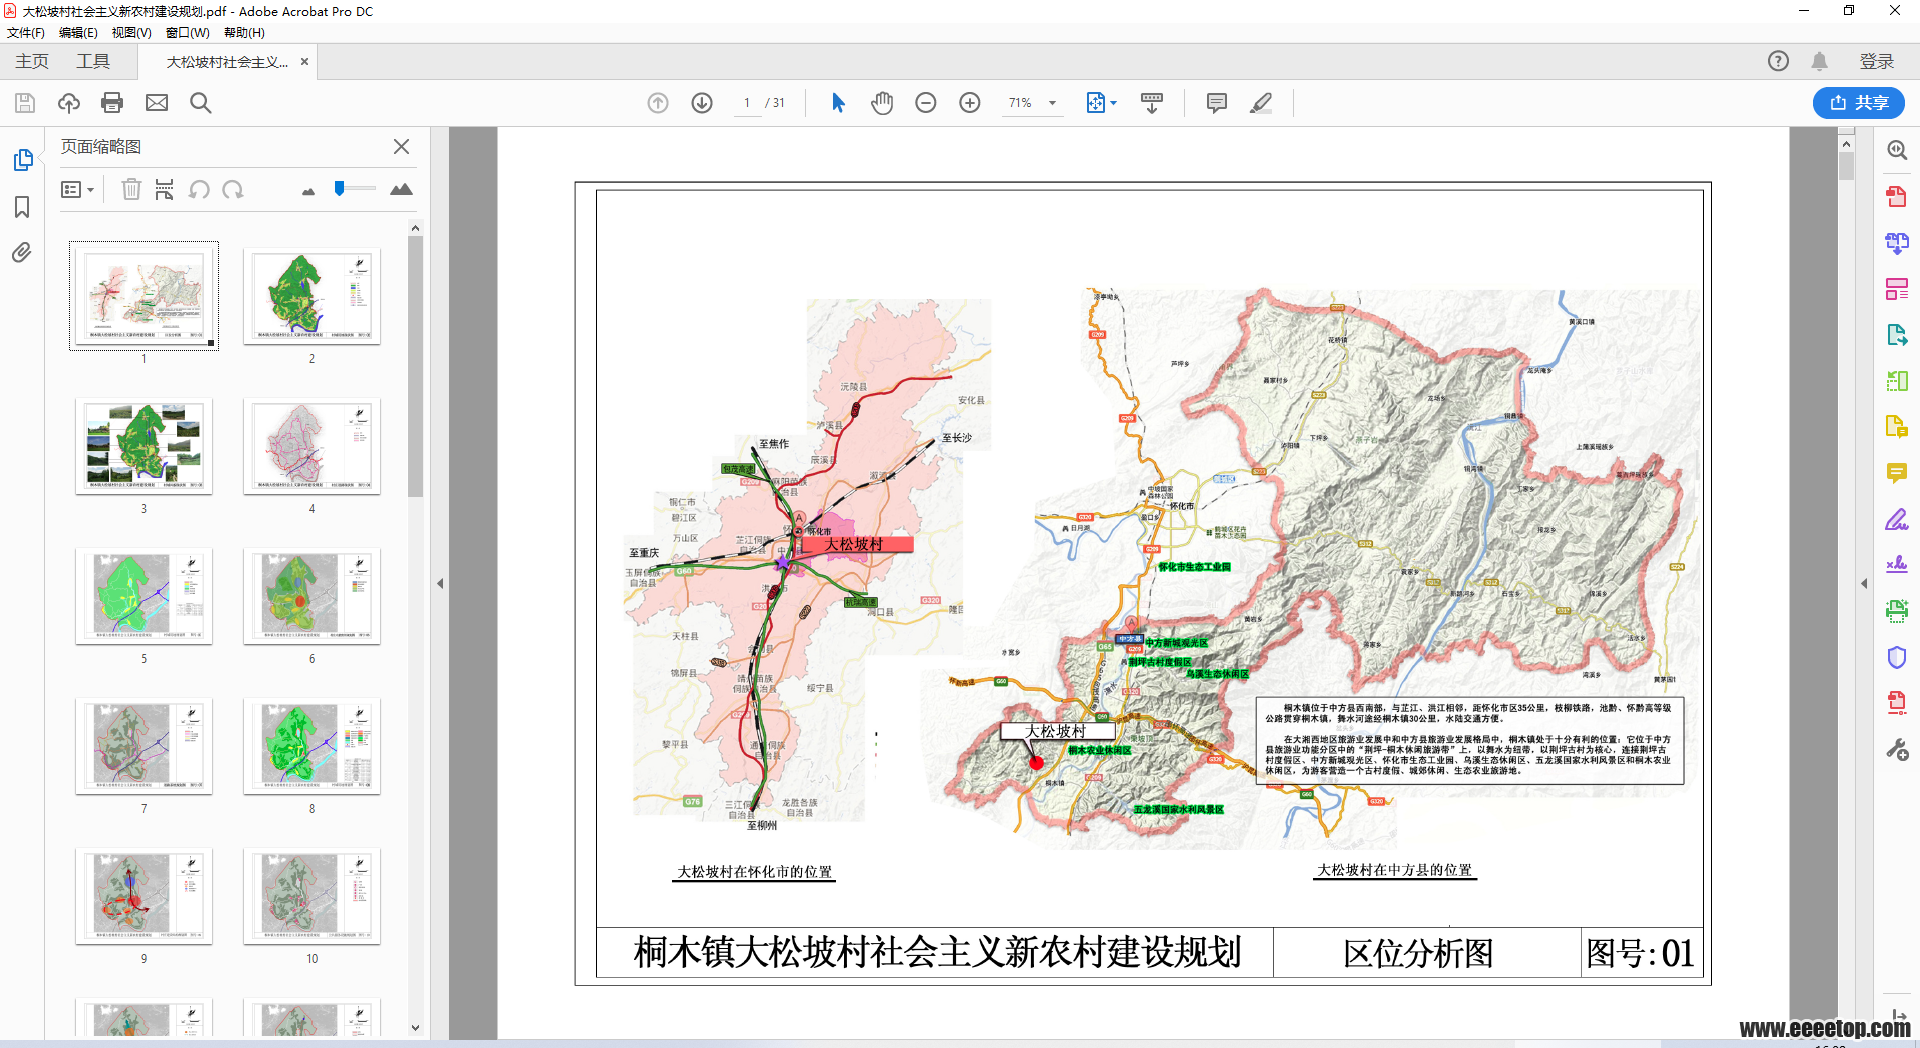Select page 3 thumbnail
The height and width of the screenshot is (1048, 1920).
click(x=144, y=446)
